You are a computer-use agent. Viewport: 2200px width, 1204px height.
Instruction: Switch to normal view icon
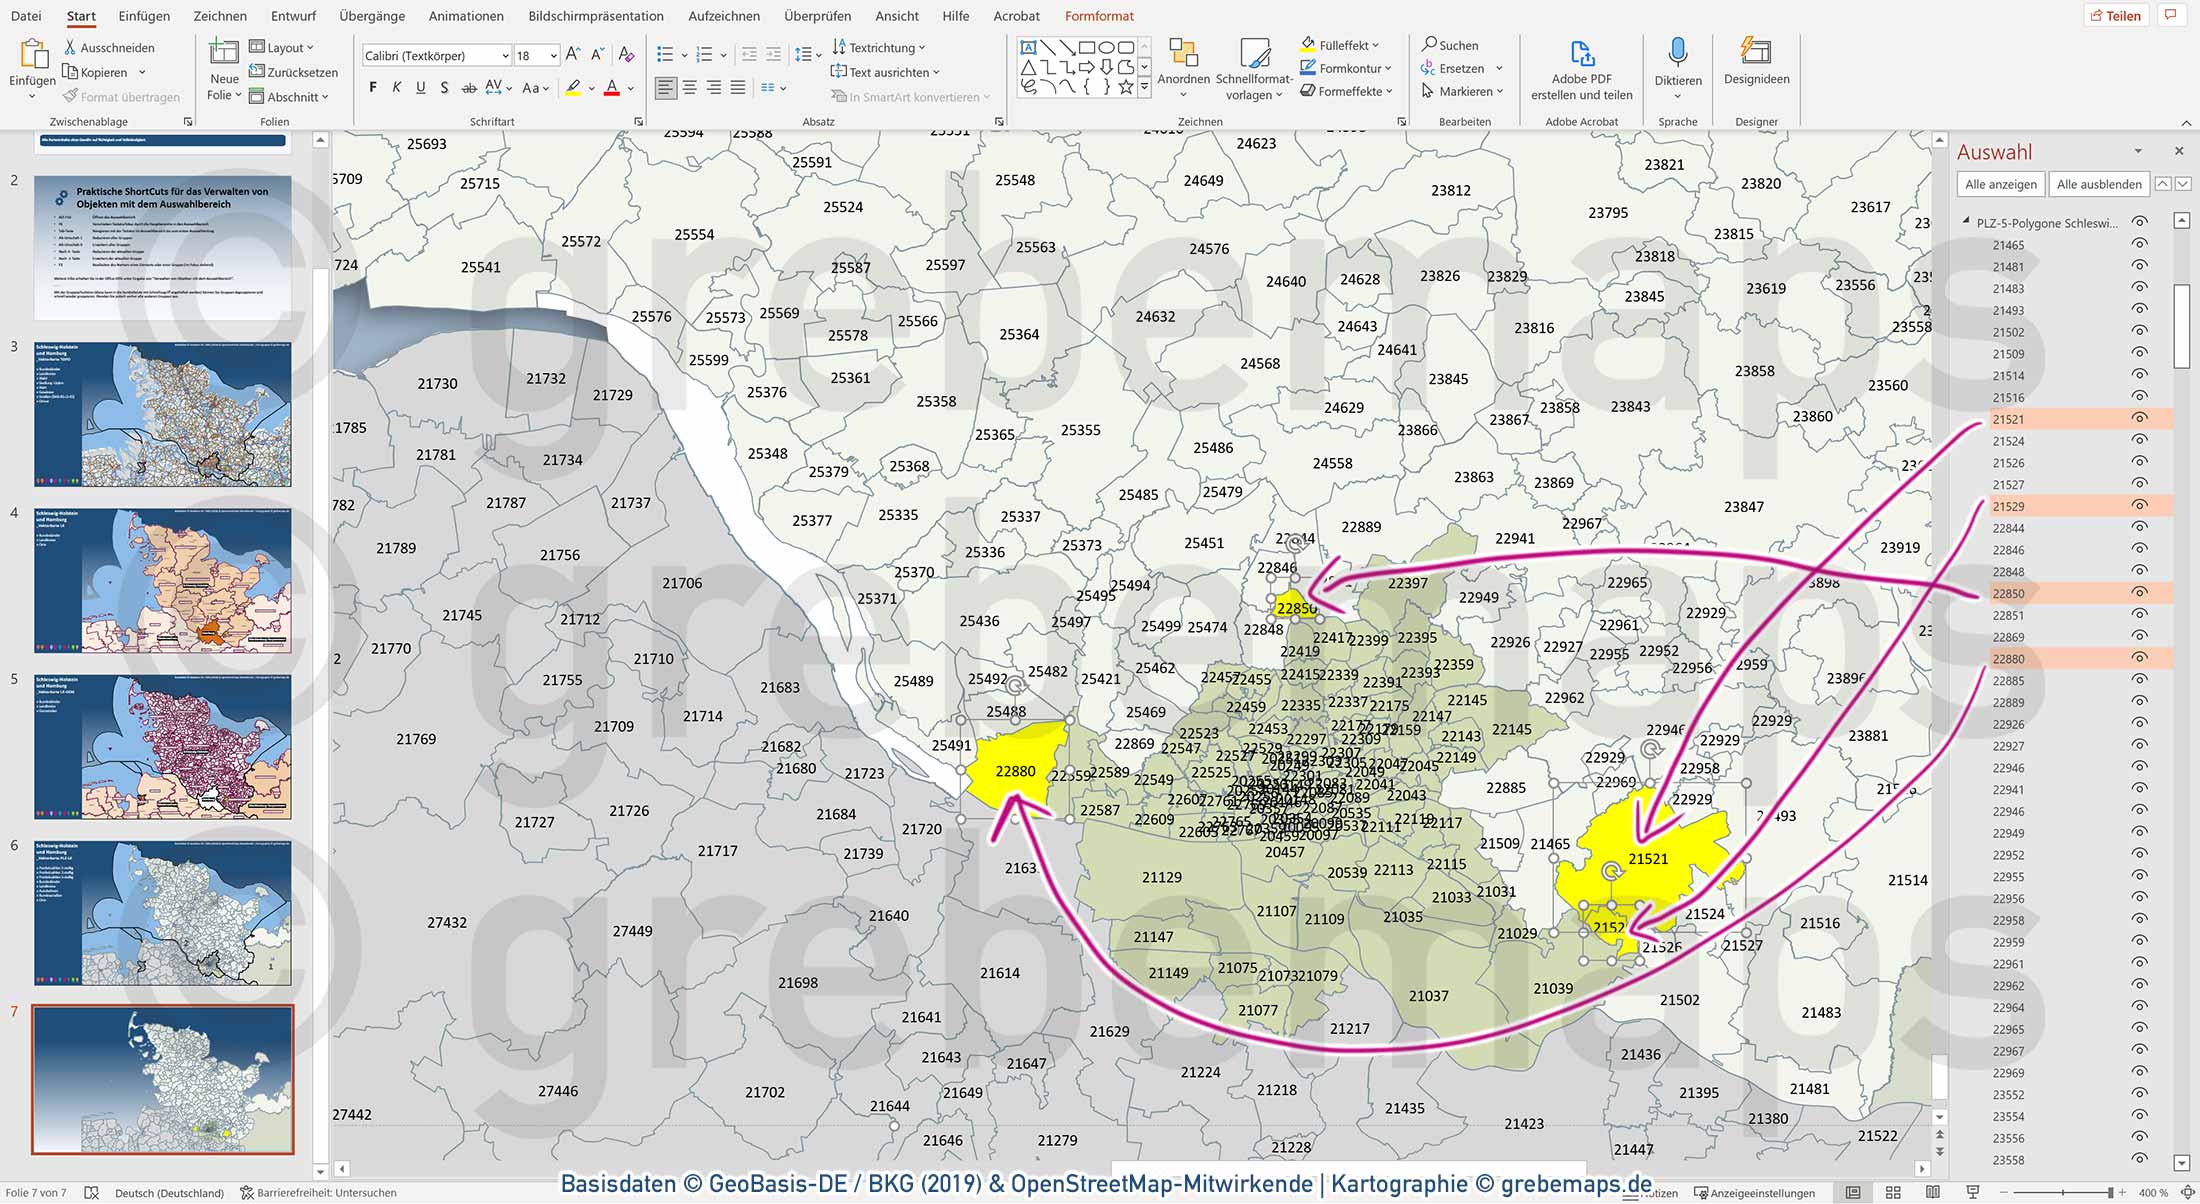[1853, 1192]
